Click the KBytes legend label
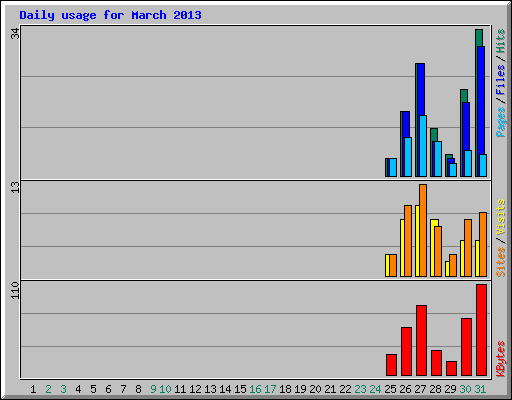The width and height of the screenshot is (512, 400). tap(500, 359)
